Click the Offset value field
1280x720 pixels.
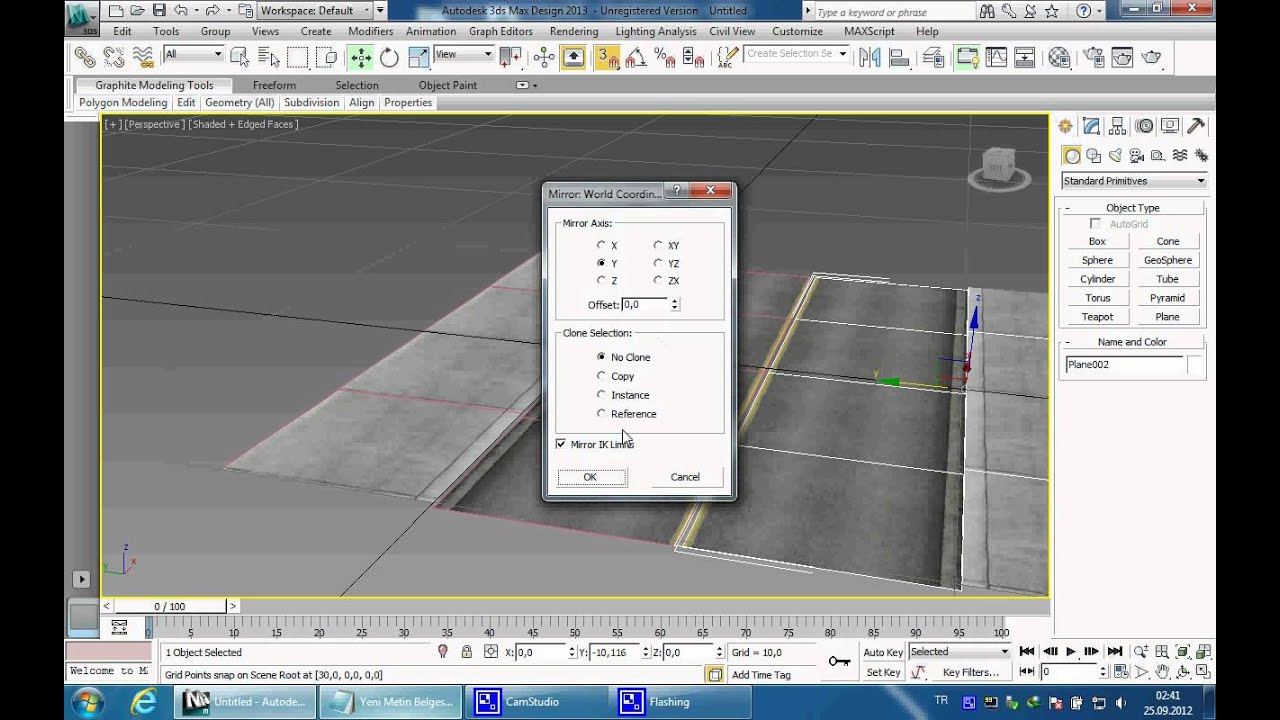[x=645, y=304]
